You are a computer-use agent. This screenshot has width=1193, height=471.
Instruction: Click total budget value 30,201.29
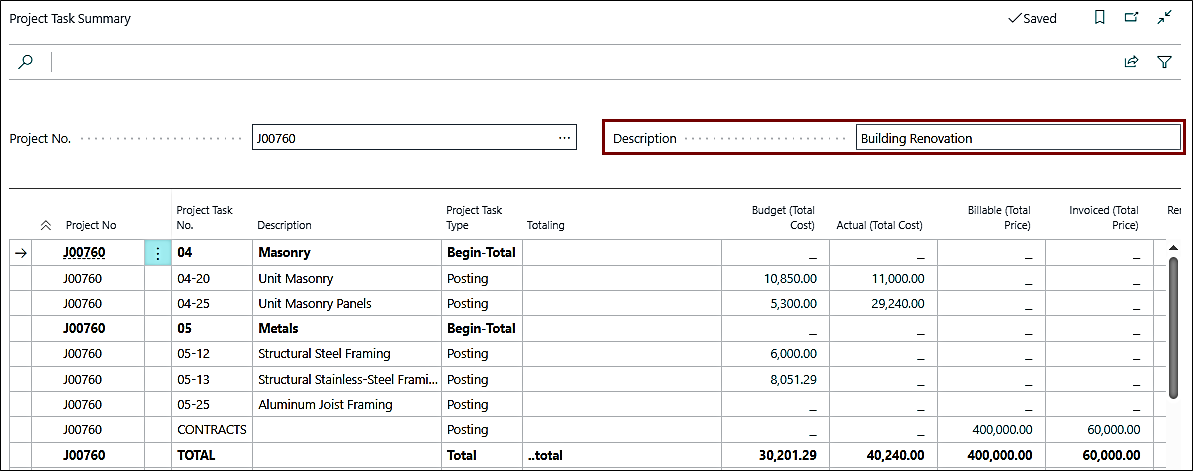788,455
